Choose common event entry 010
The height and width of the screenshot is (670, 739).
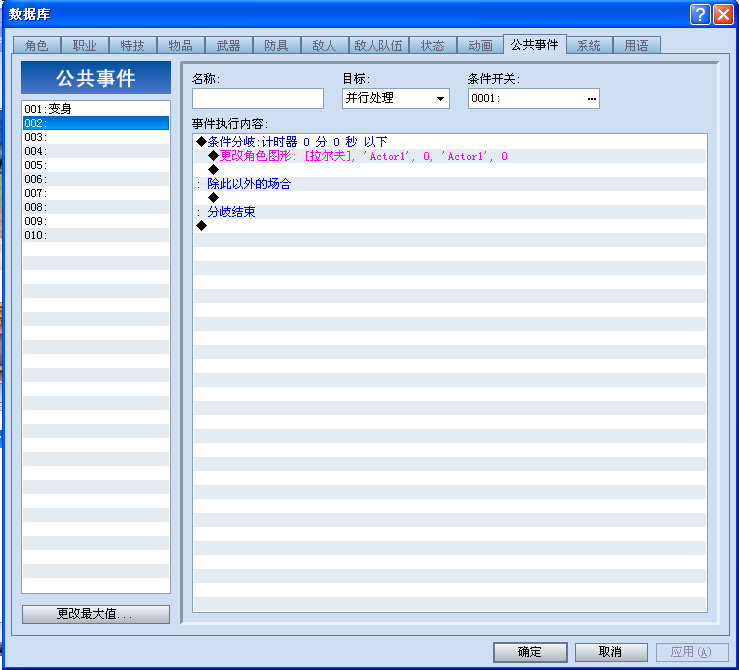pos(96,235)
